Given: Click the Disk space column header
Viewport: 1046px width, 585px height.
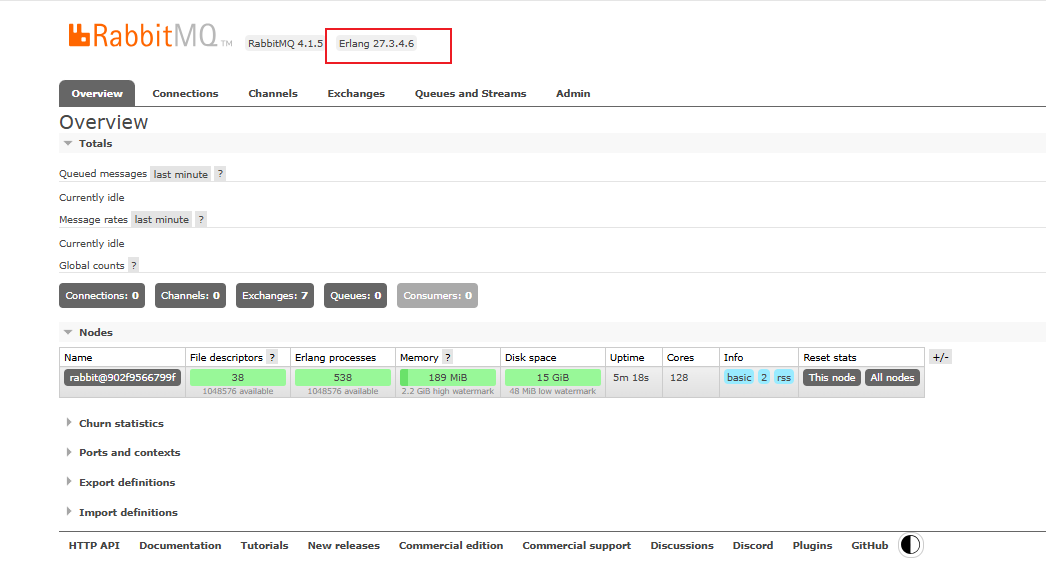Looking at the screenshot, I should 530,358.
